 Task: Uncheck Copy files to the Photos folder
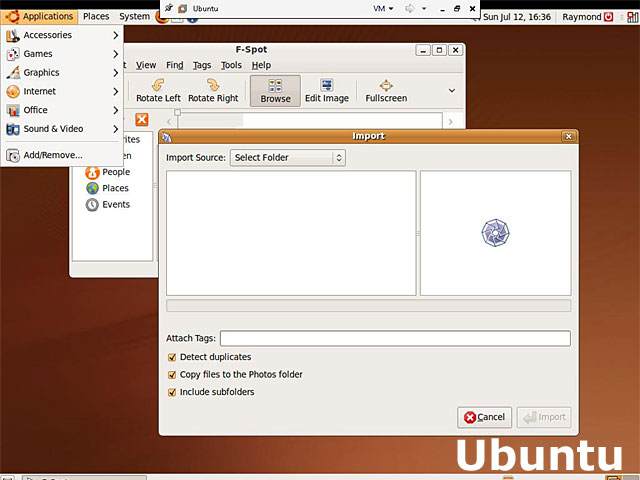tap(172, 375)
